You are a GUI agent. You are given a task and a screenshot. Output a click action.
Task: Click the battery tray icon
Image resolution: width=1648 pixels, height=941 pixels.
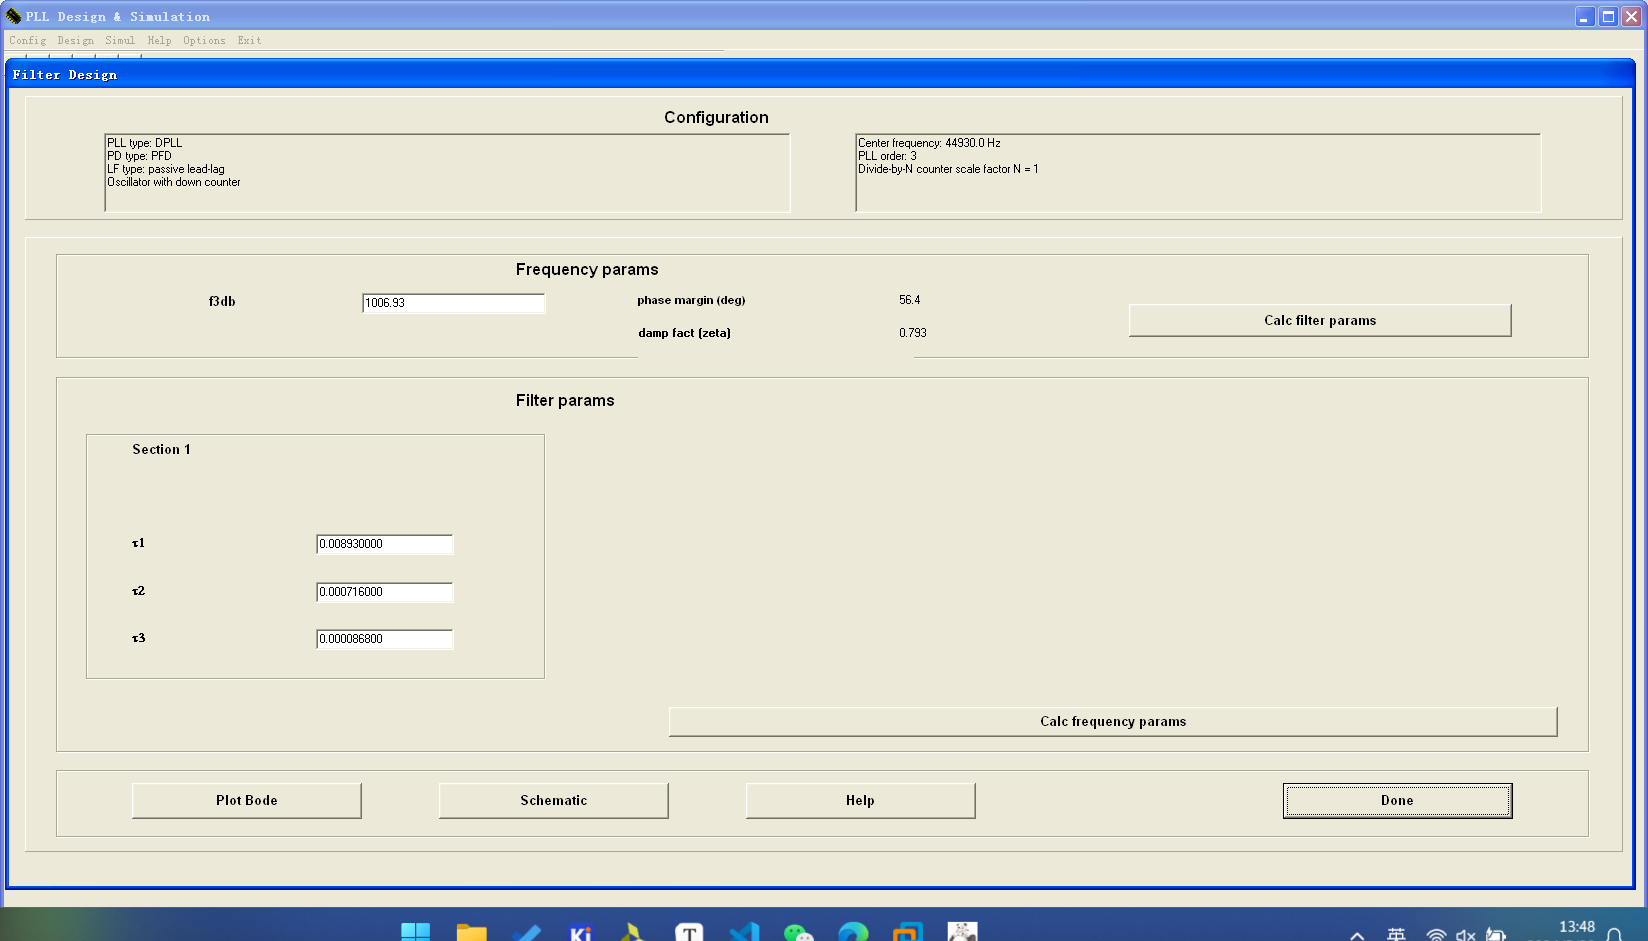(1496, 935)
